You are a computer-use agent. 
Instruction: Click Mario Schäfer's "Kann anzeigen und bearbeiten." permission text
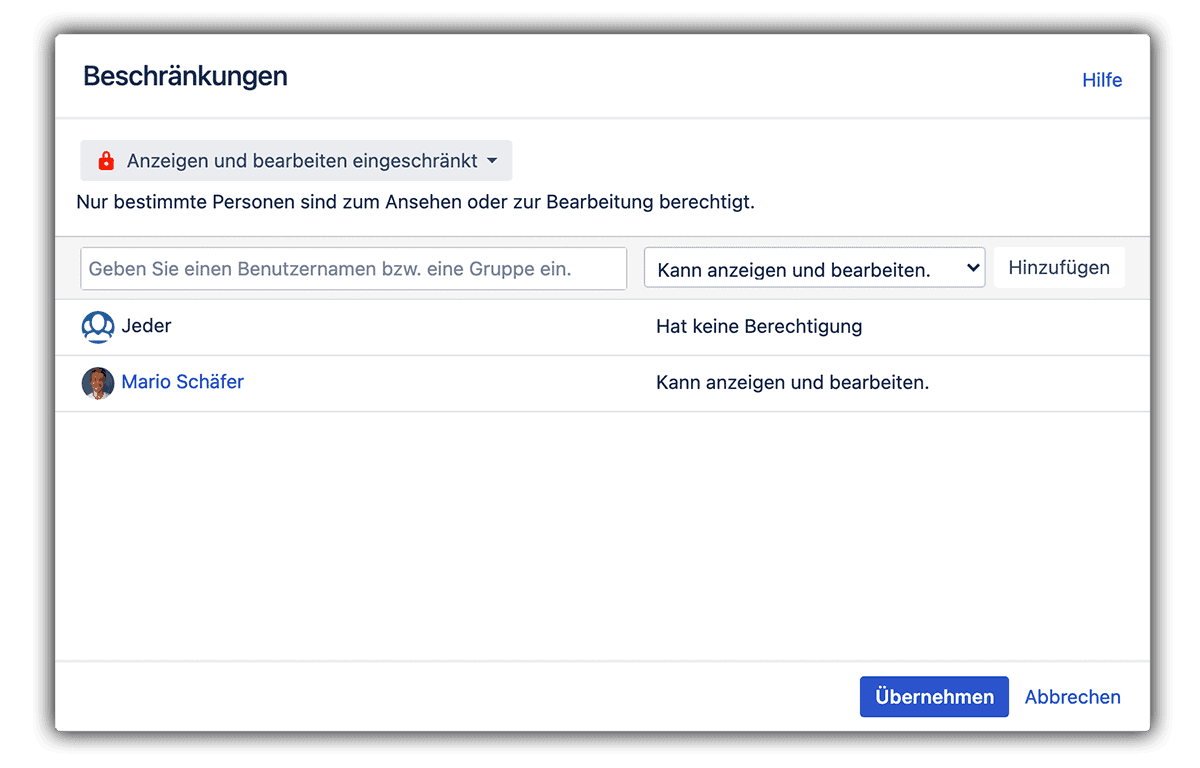tap(792, 383)
